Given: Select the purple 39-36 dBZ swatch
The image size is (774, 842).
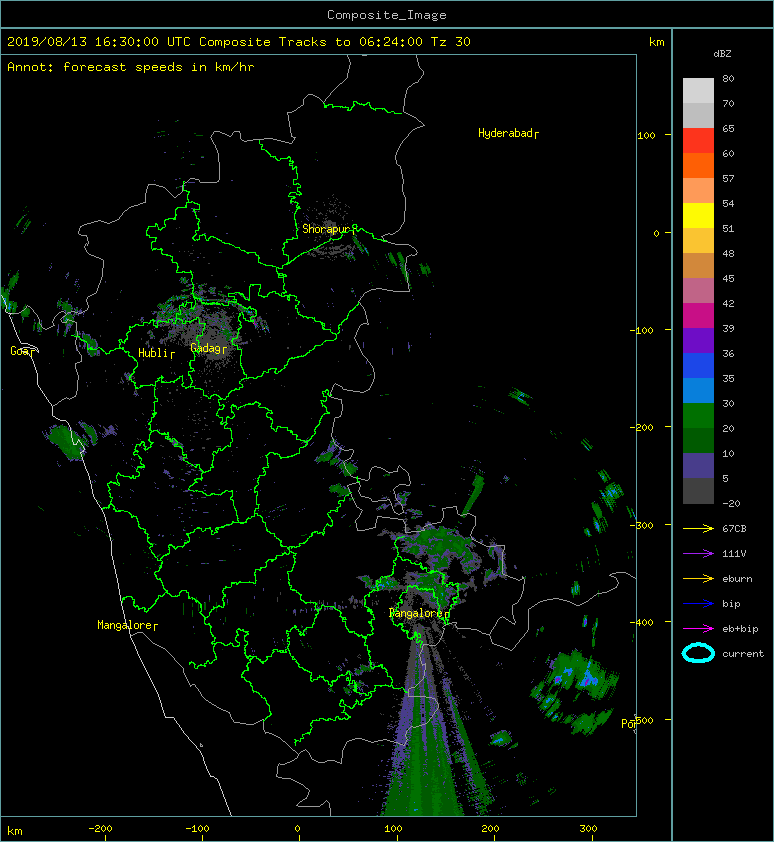Looking at the screenshot, I should [698, 340].
